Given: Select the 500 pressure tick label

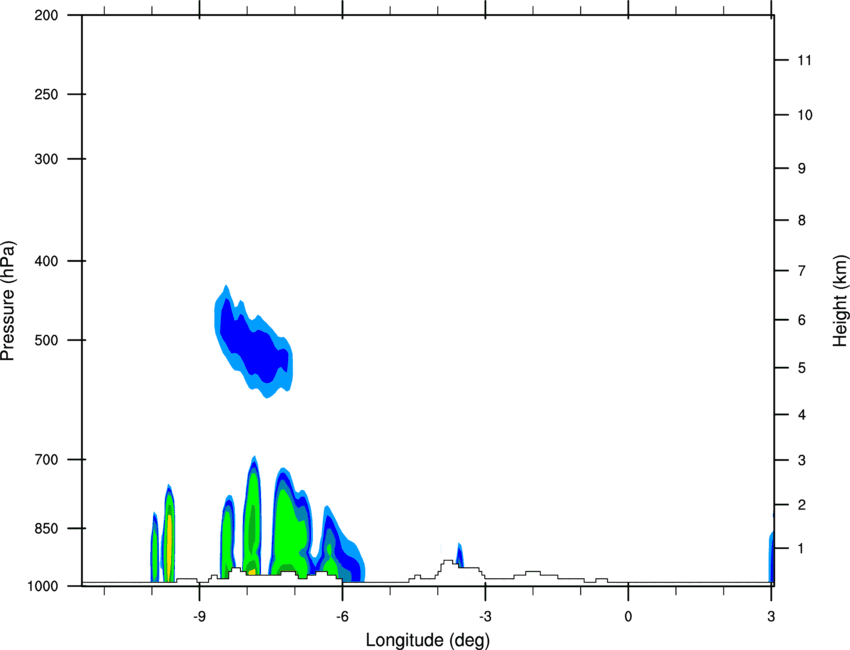Looking at the screenshot, I should click(46, 340).
